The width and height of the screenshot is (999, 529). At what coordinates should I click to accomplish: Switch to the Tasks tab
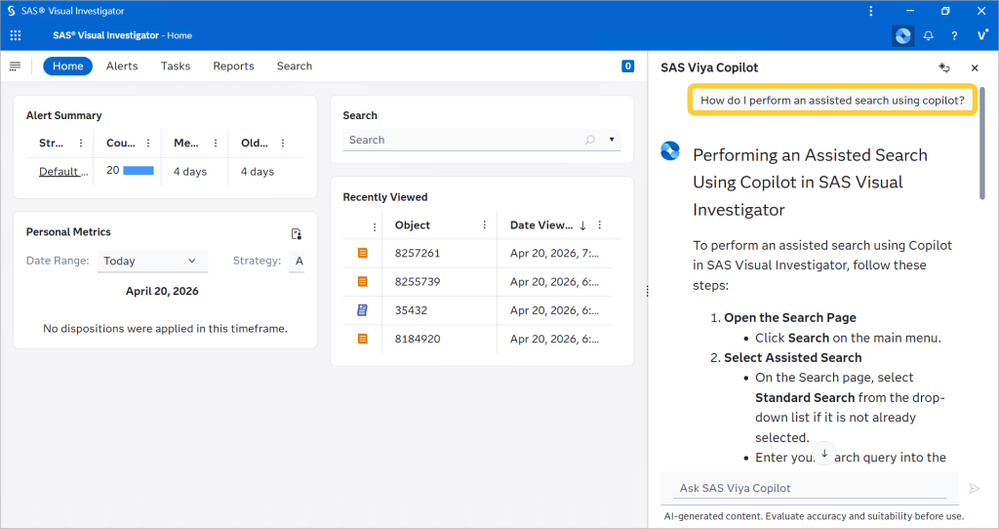175,66
